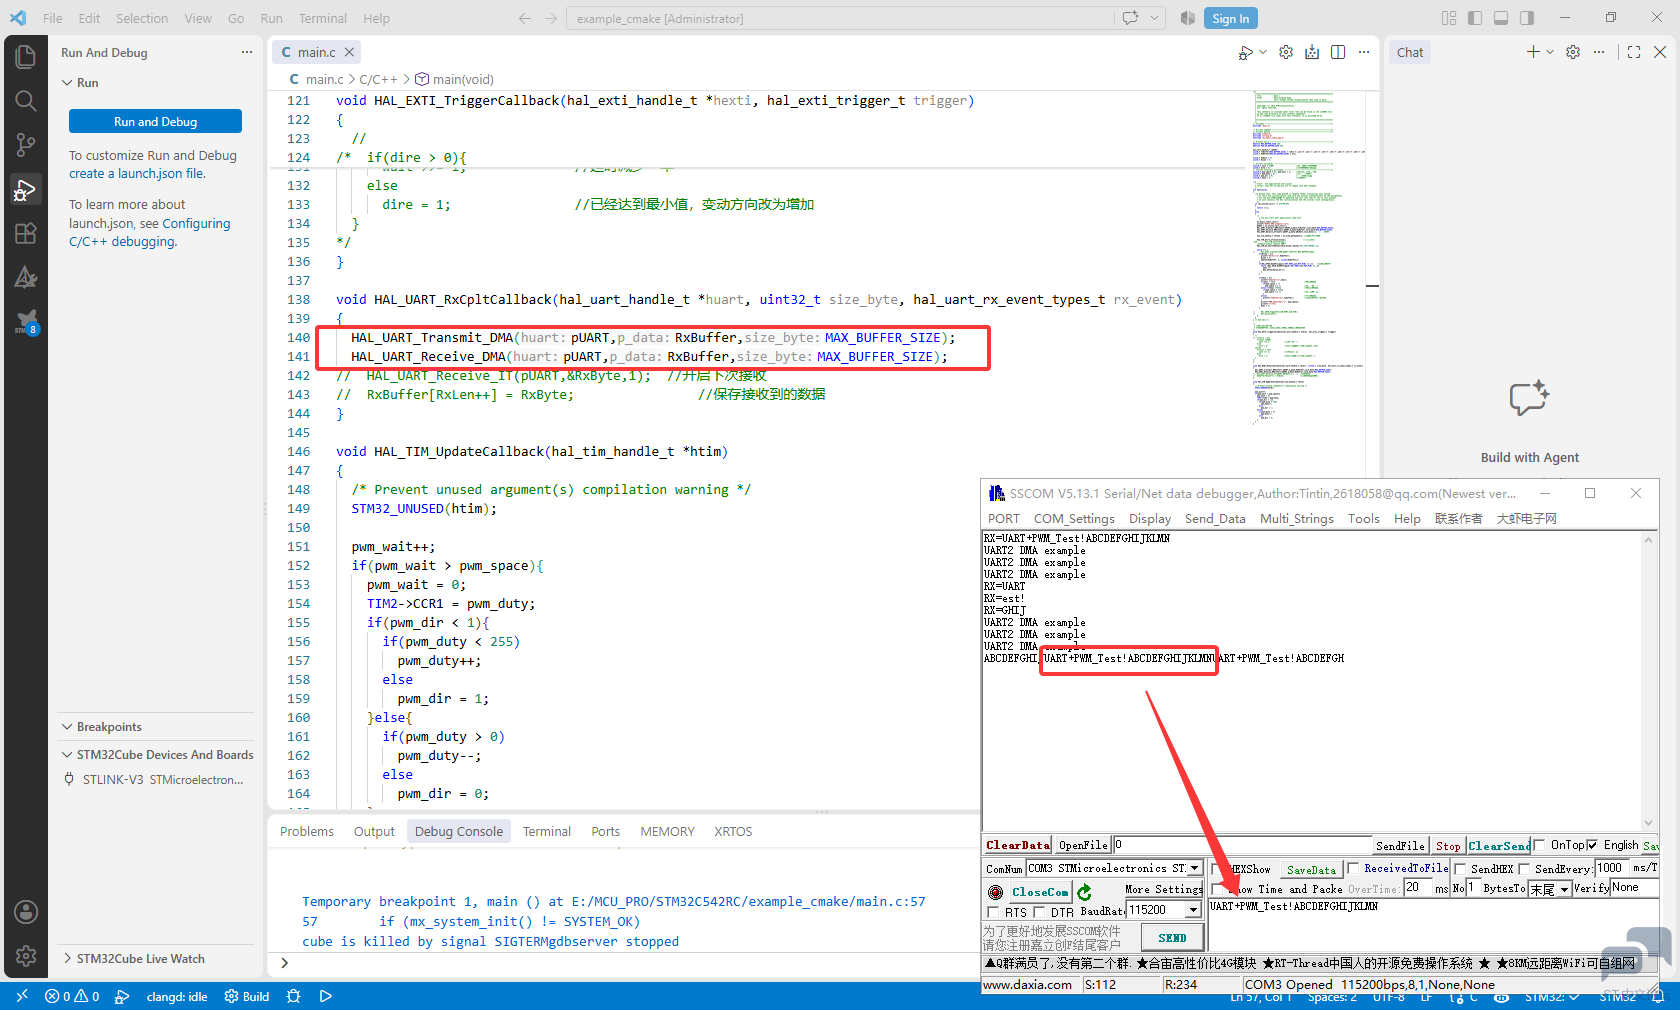Open the Manage gear in the activity bar

pos(26,956)
